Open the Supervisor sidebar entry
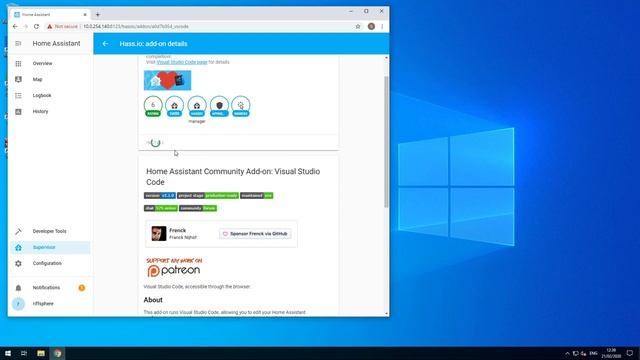 (50, 247)
